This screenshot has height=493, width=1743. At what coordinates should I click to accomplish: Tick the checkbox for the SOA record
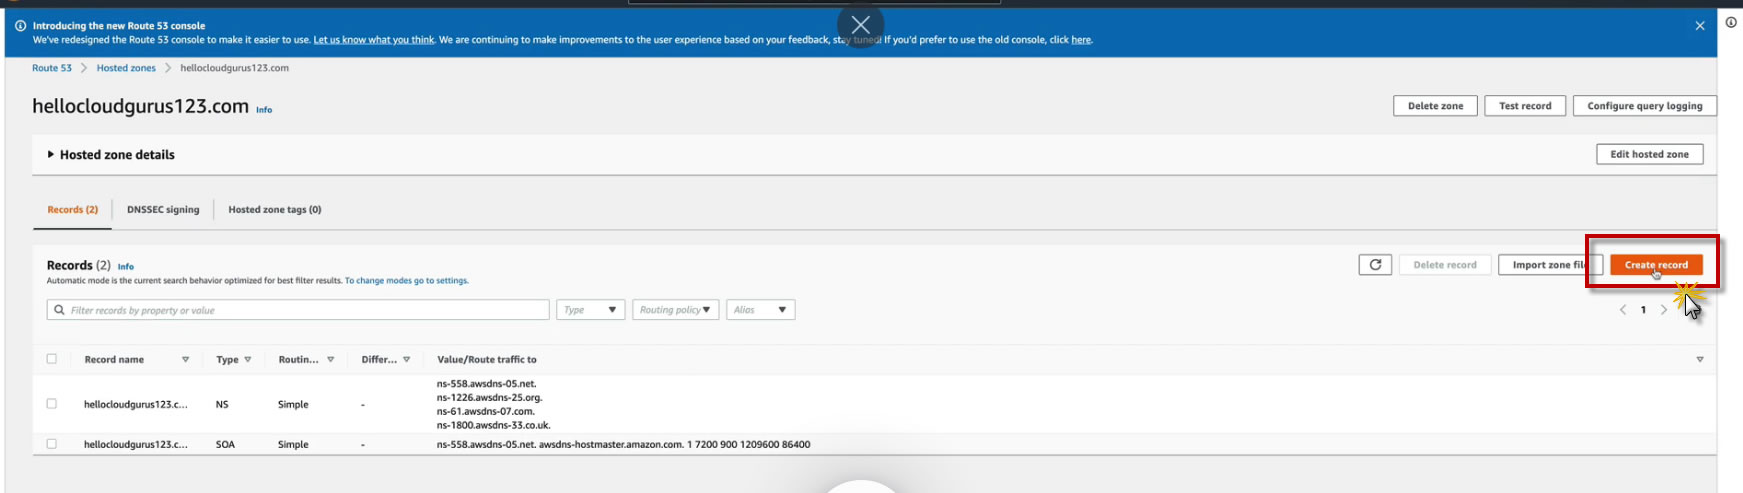pos(52,444)
